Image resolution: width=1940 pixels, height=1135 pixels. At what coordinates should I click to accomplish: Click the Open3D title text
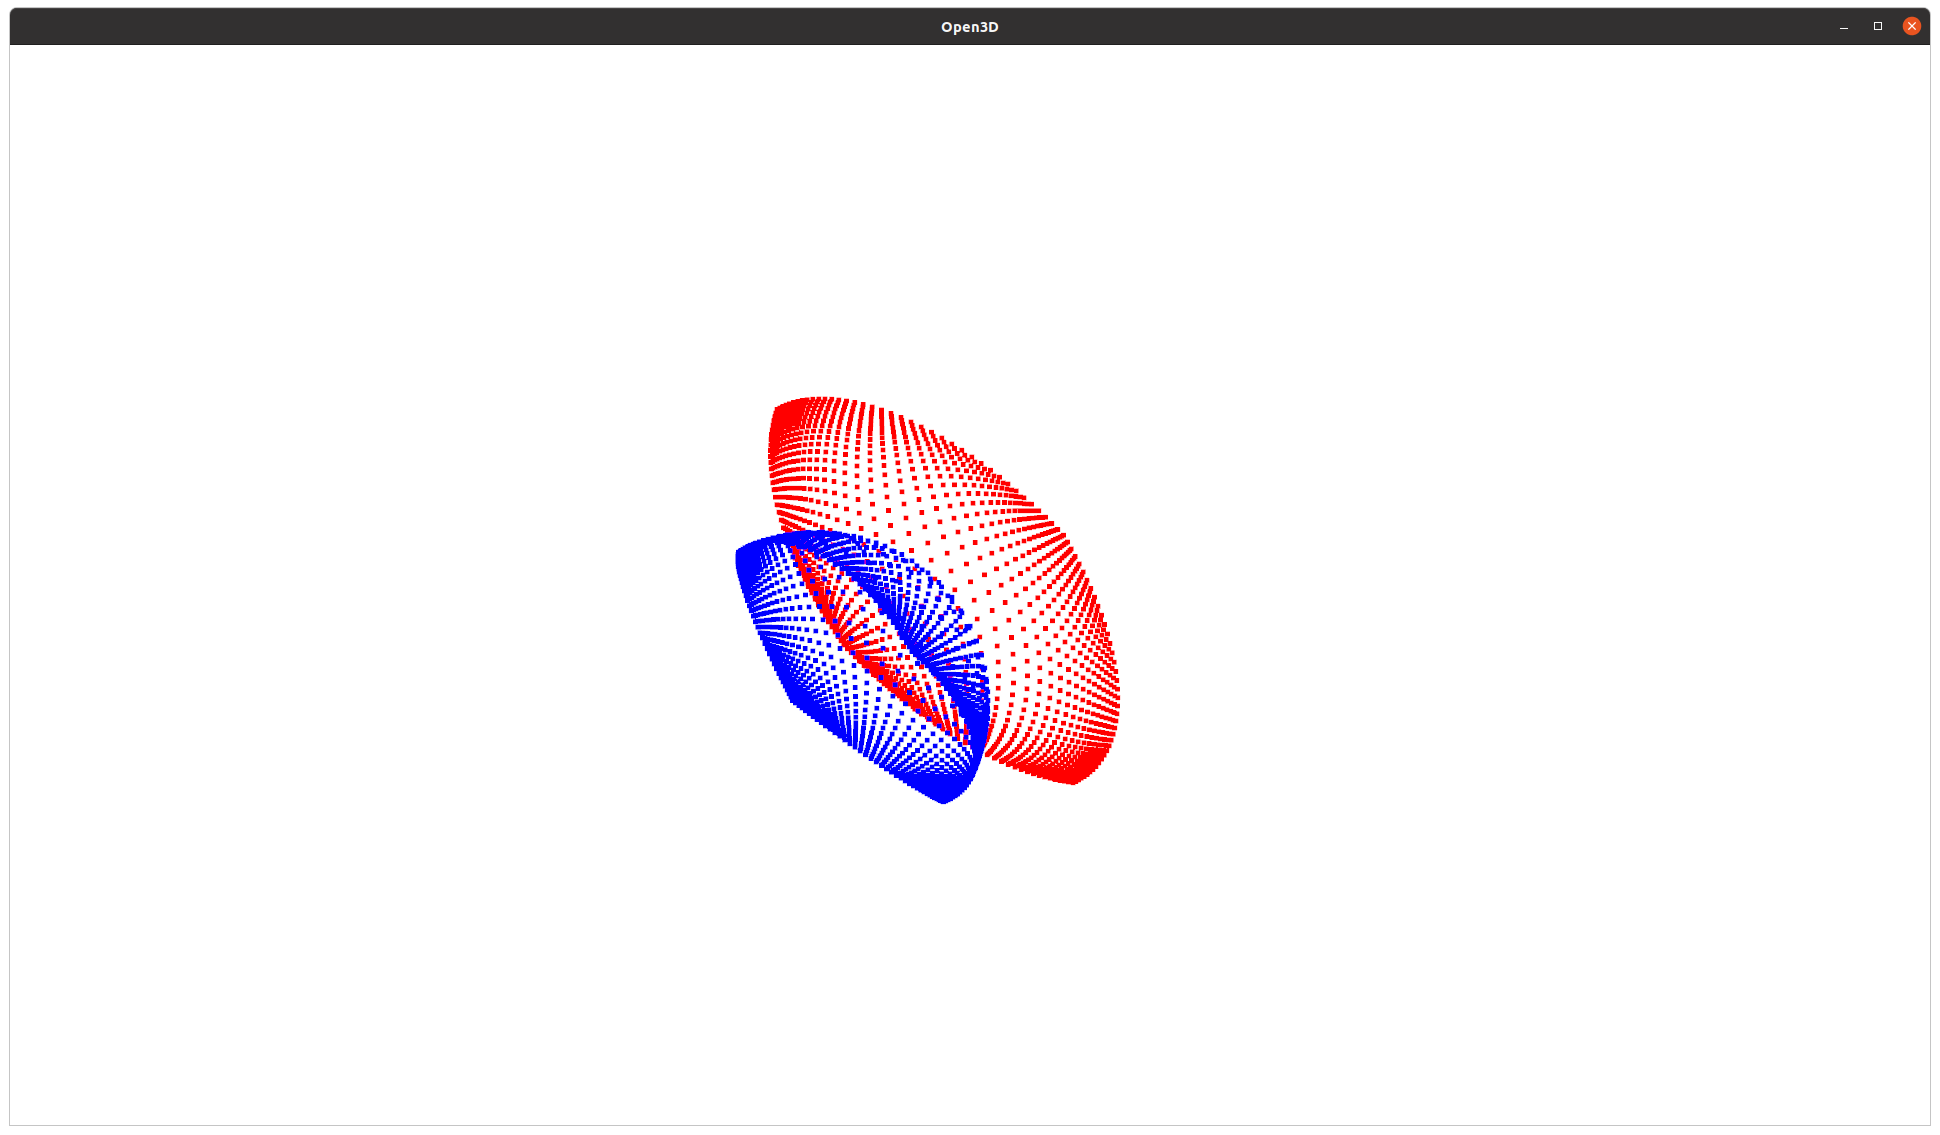[969, 27]
